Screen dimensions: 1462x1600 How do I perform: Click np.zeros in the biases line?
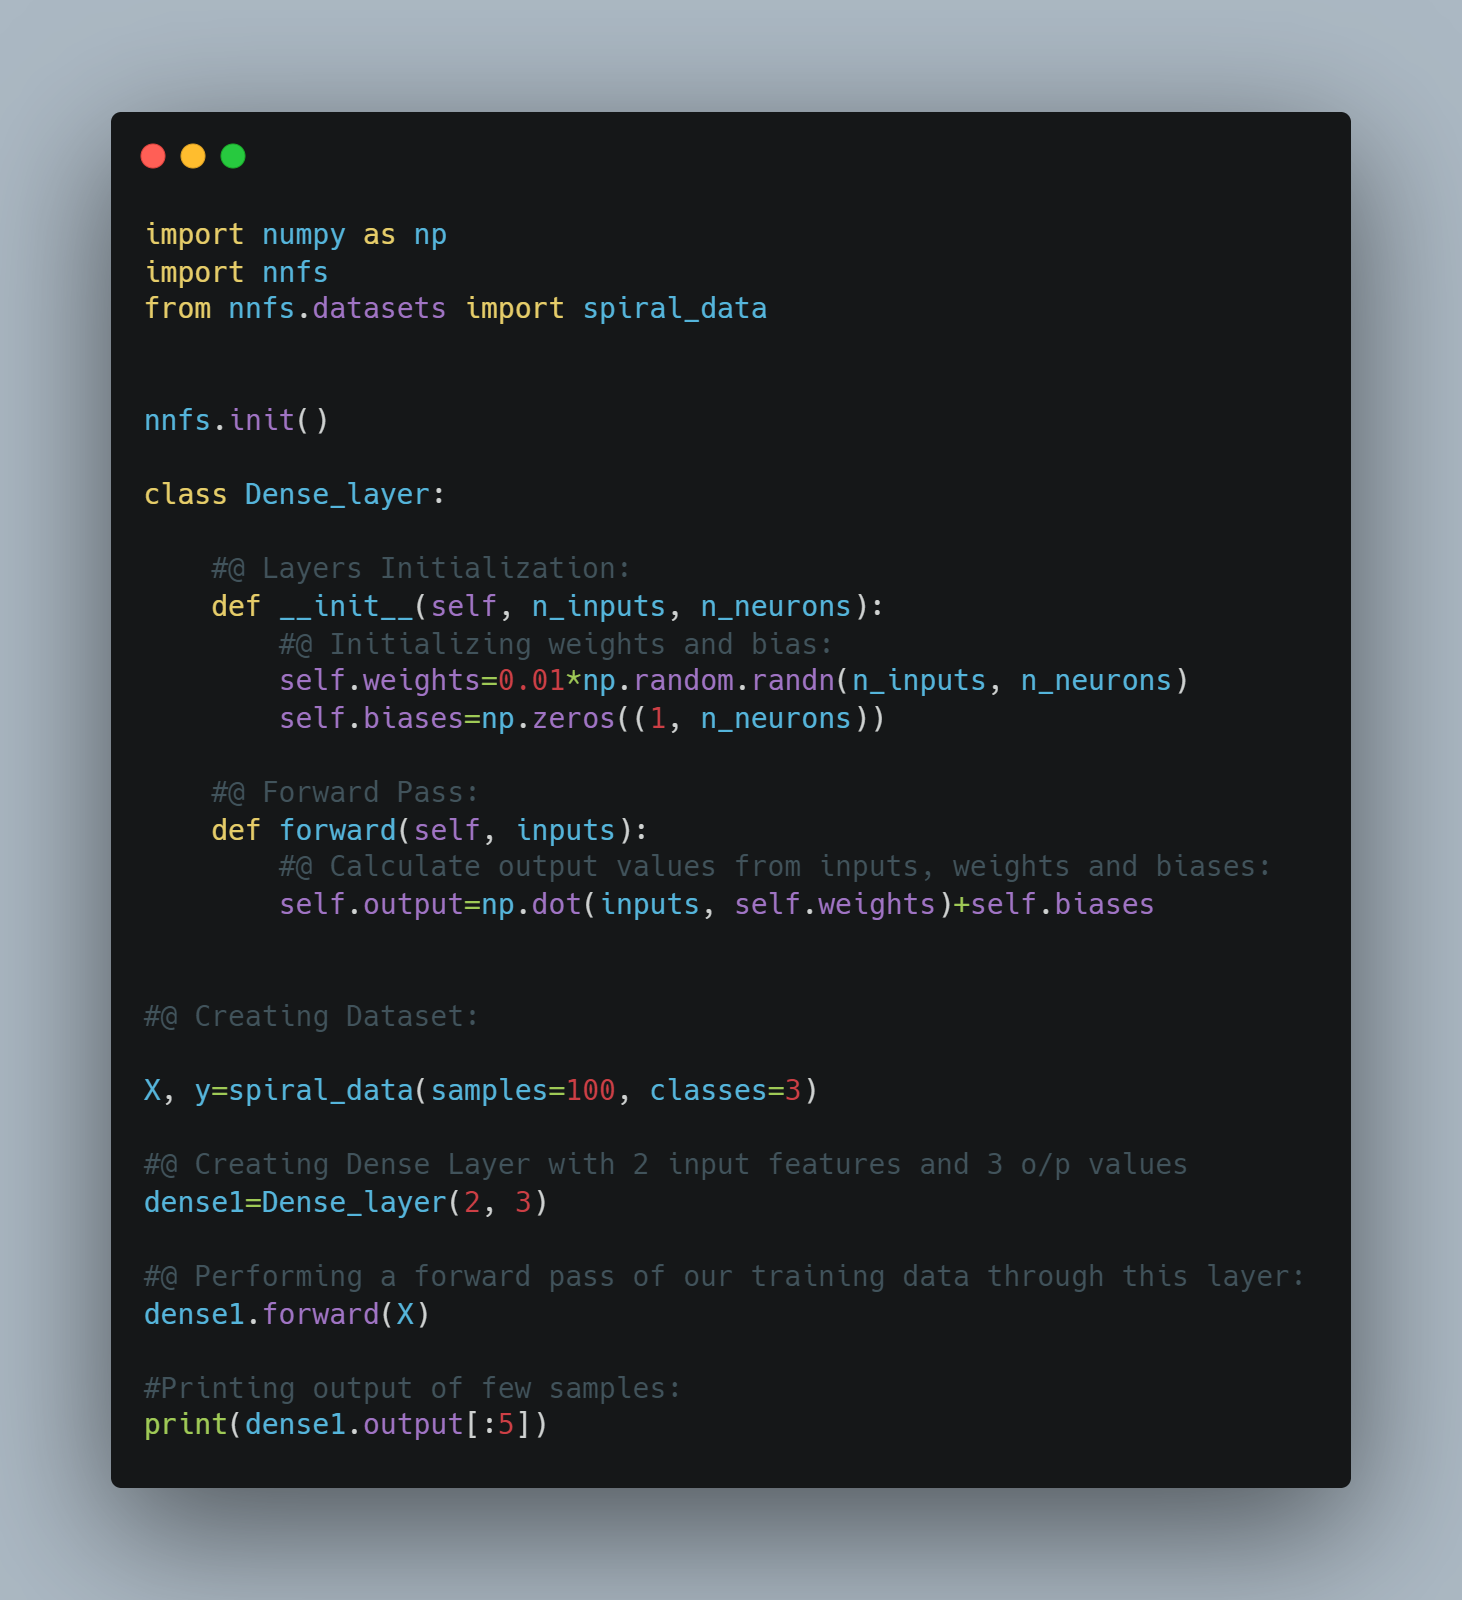pos(548,718)
